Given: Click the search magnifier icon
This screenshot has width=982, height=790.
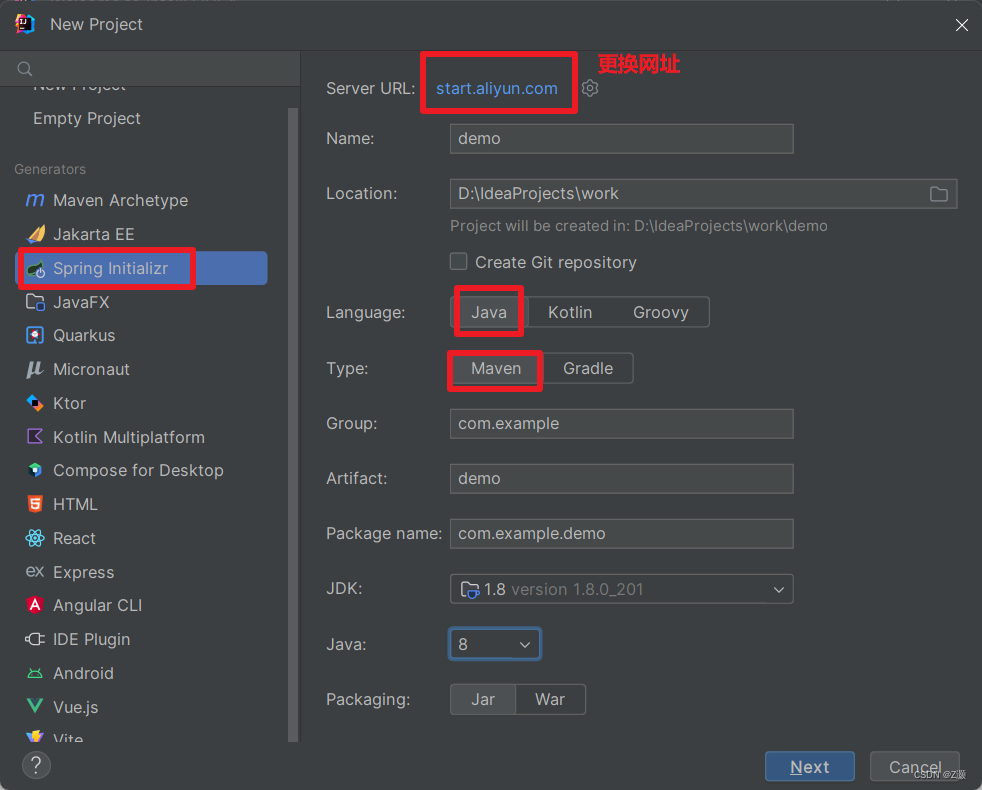Looking at the screenshot, I should click(24, 69).
